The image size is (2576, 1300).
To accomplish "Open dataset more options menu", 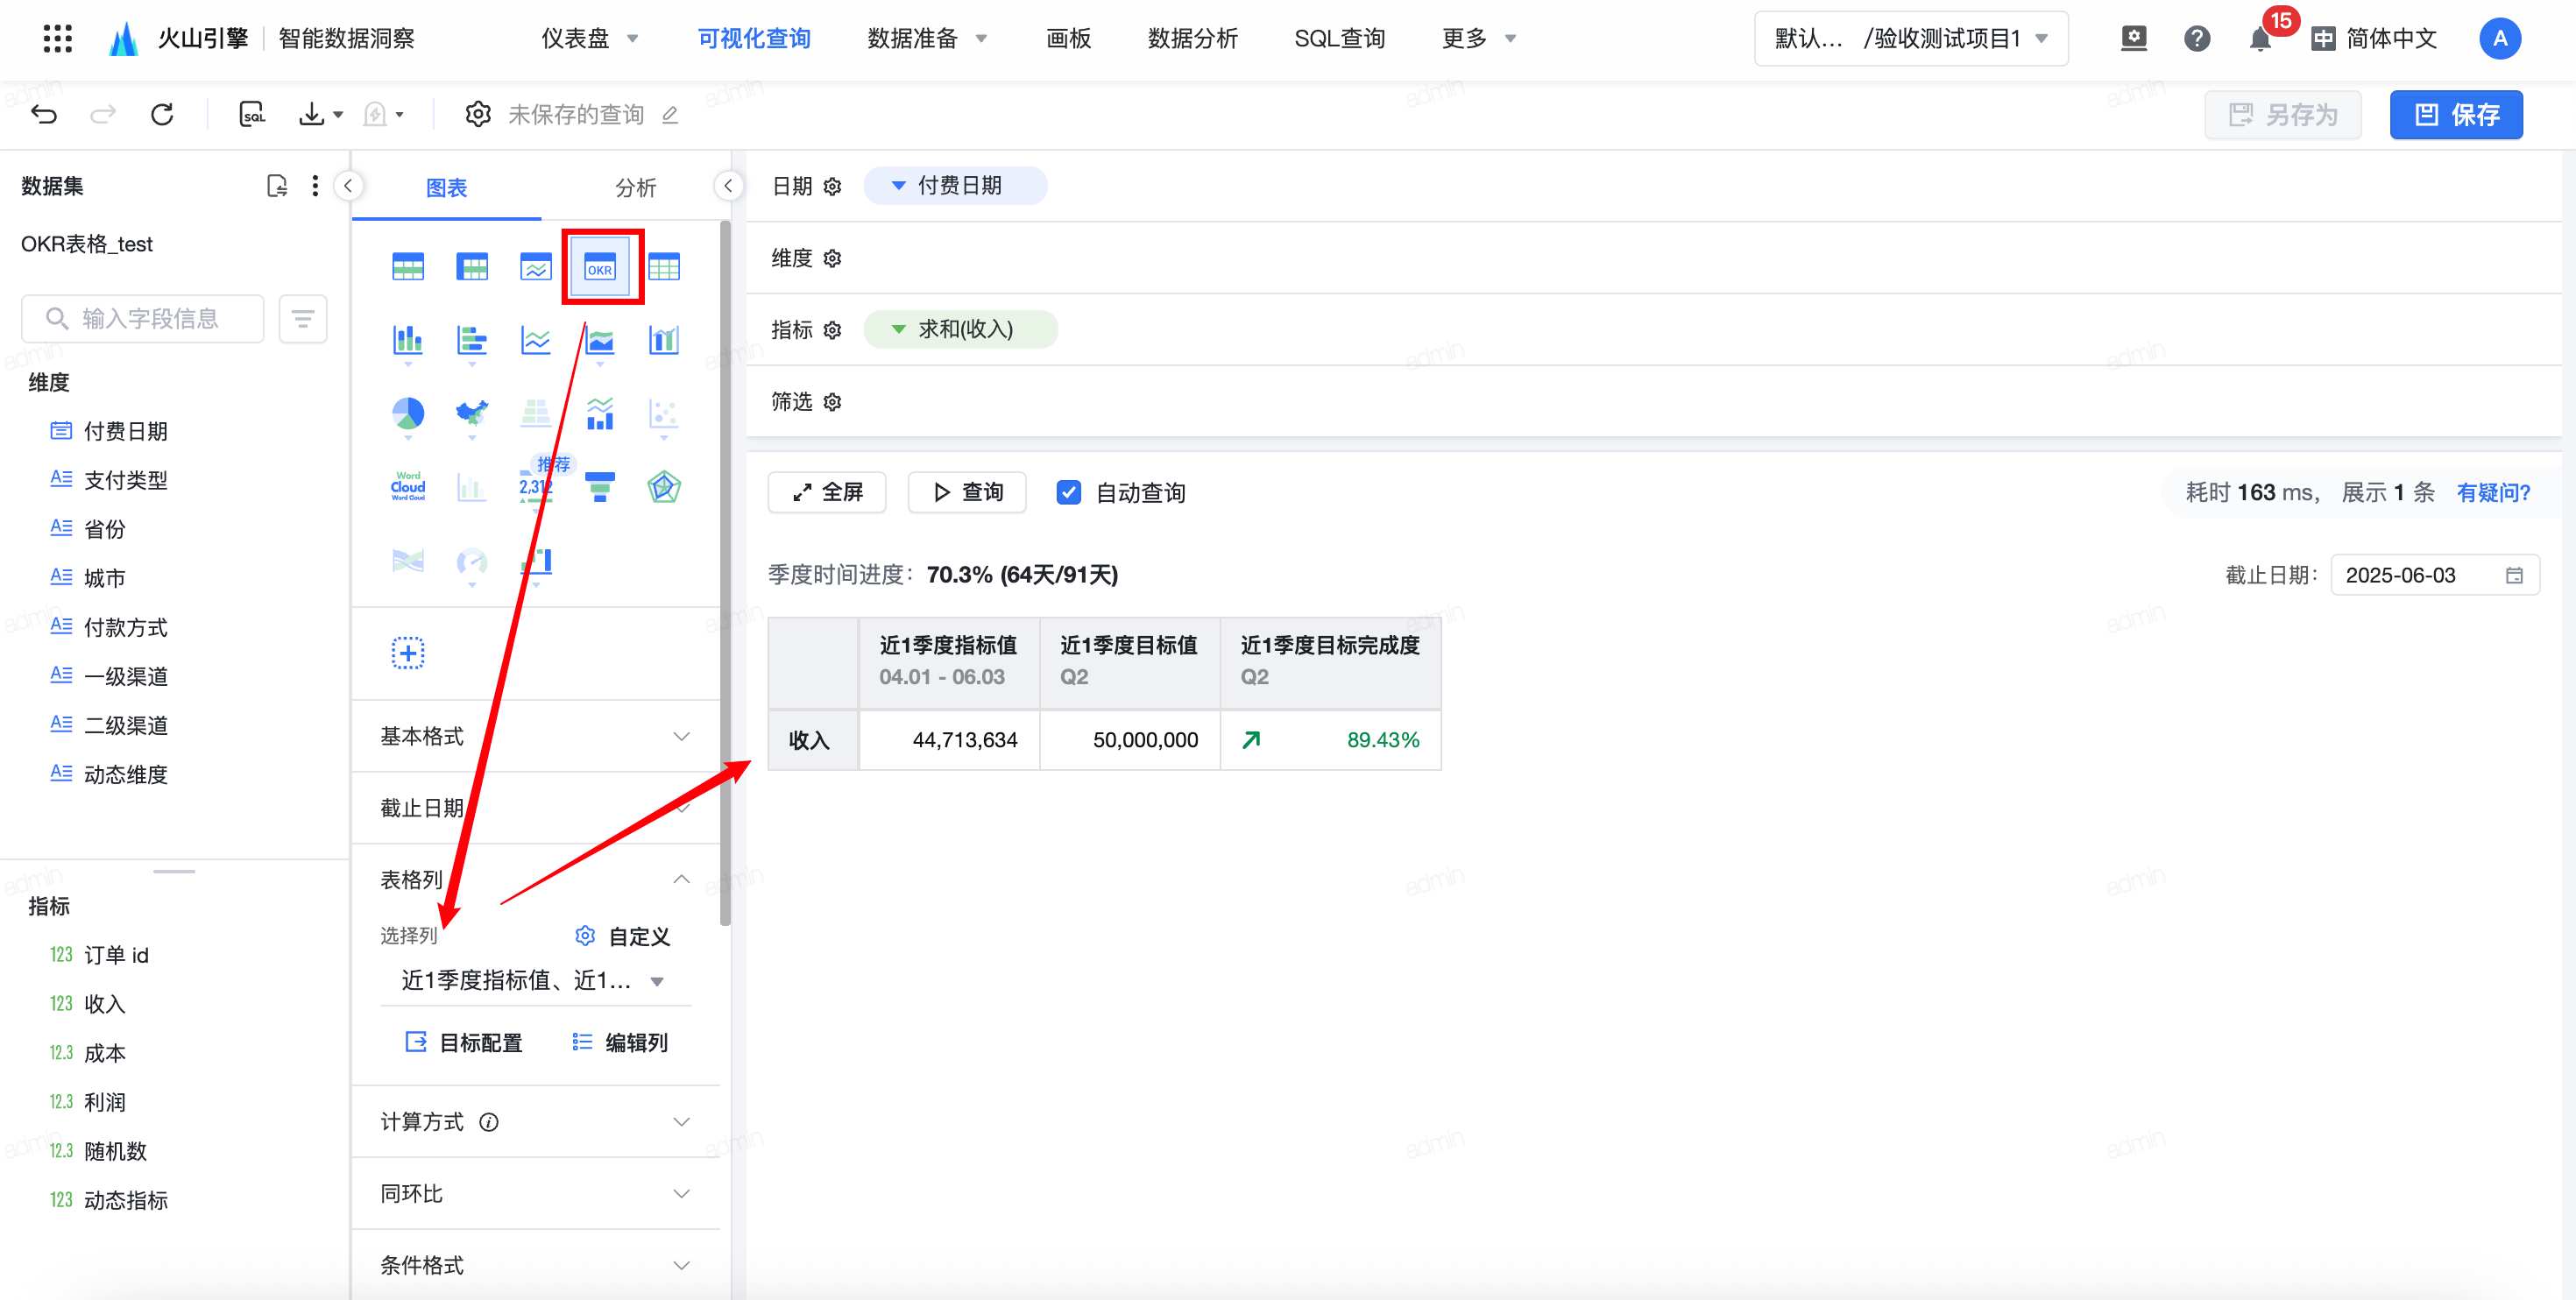I will (x=315, y=186).
